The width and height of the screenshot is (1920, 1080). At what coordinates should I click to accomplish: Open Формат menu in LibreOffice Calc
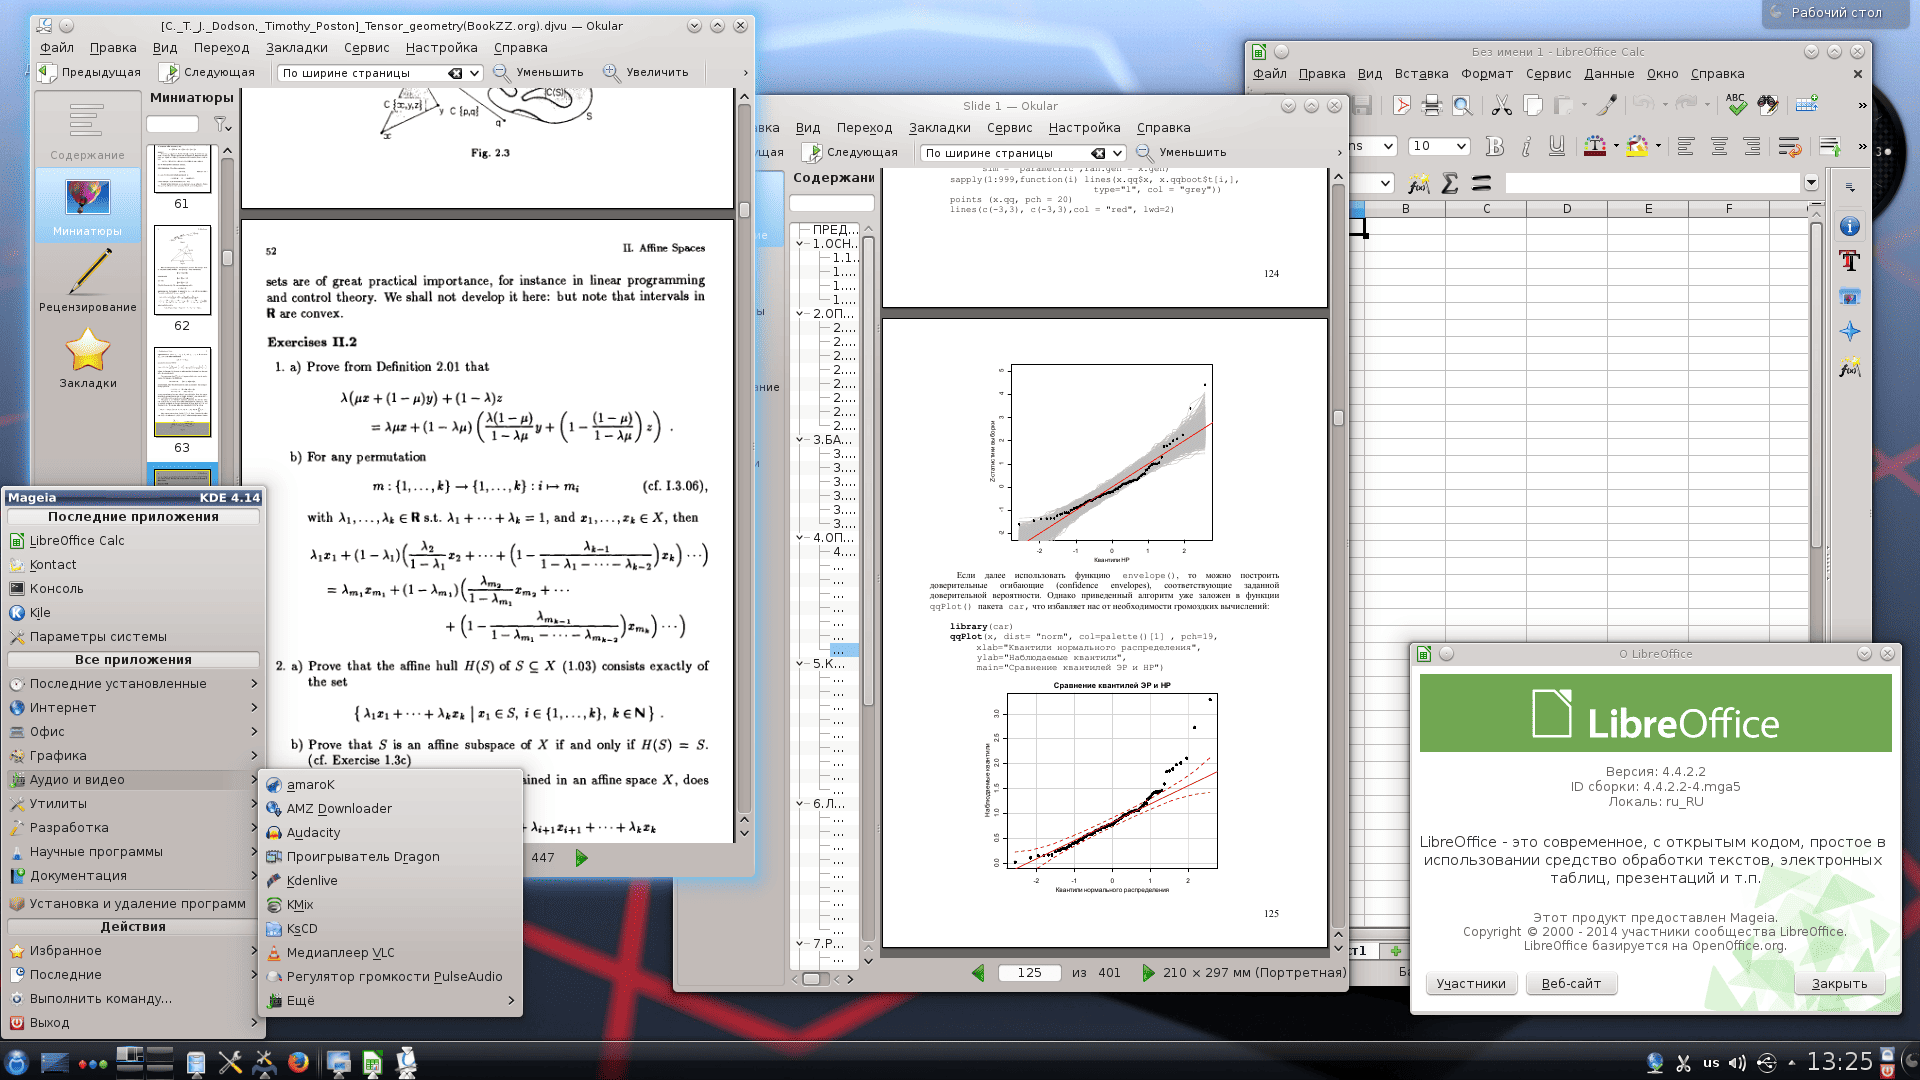pos(1486,74)
